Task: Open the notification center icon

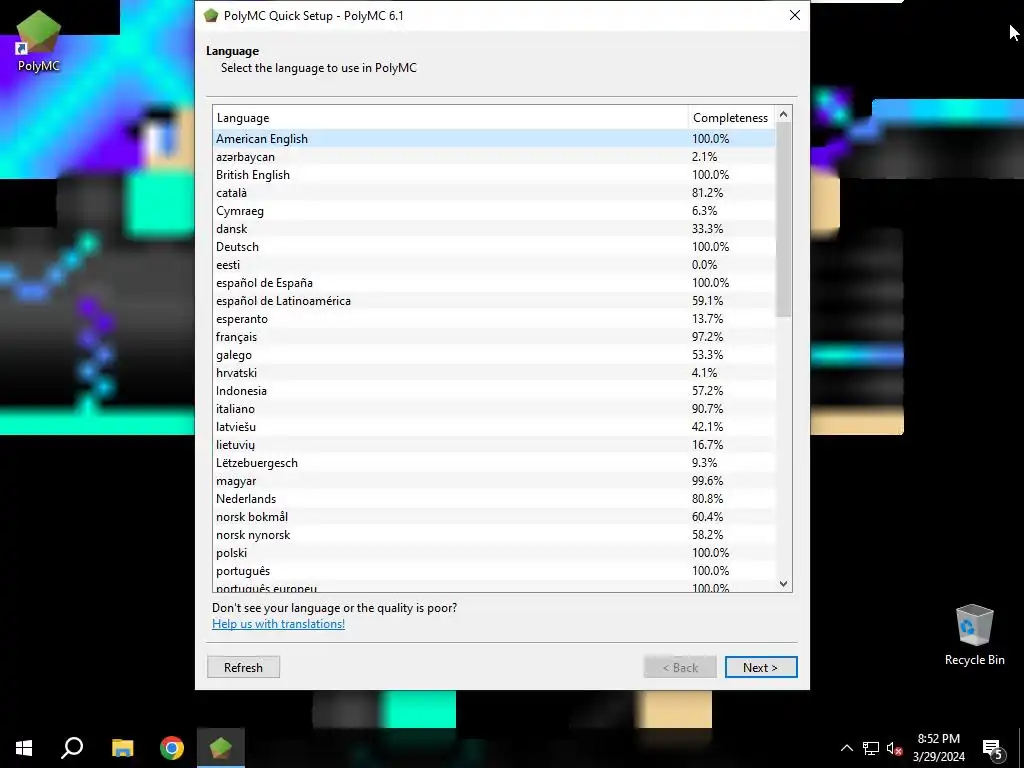Action: click(x=993, y=748)
